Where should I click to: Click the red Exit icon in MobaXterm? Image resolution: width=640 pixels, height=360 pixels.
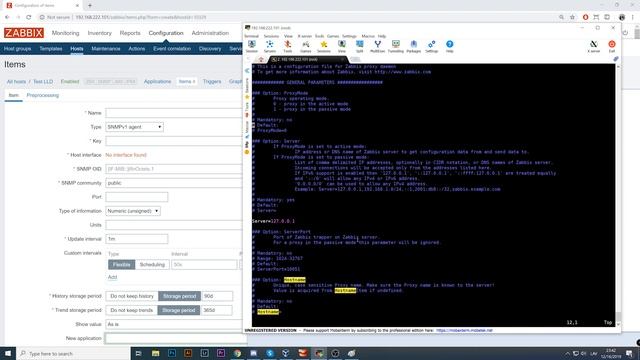point(611,46)
